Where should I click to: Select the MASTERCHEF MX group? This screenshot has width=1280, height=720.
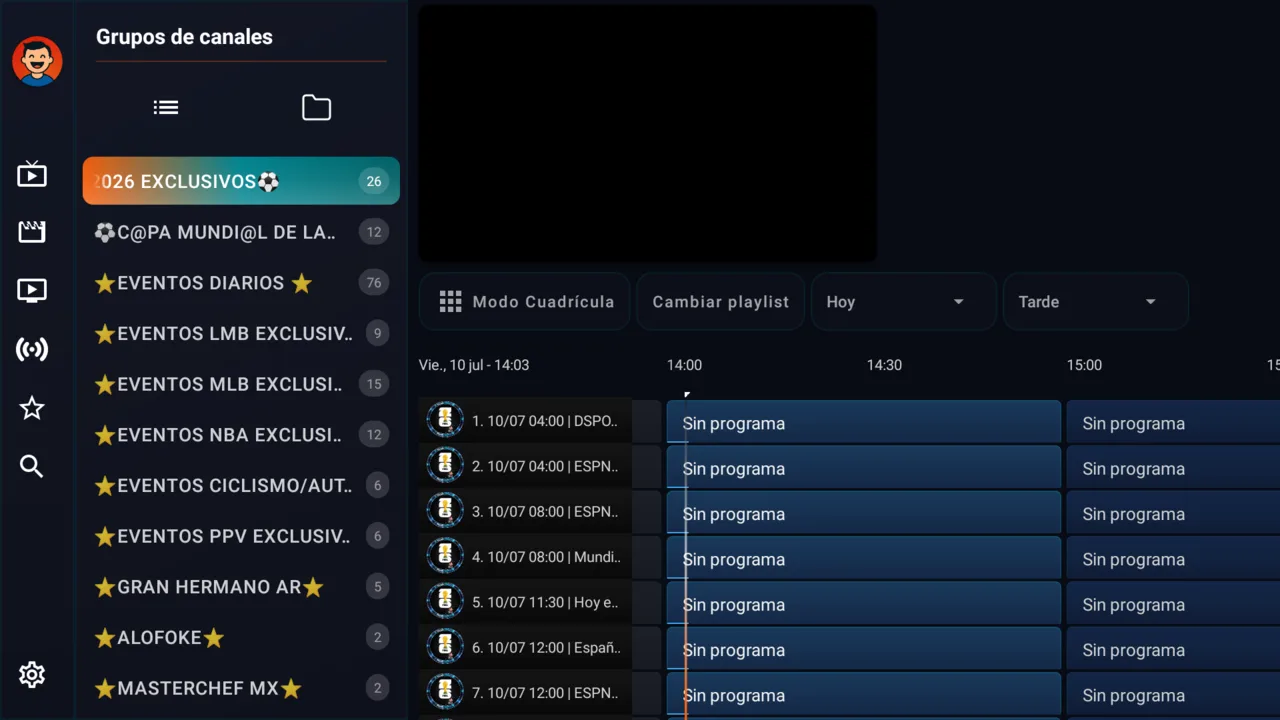point(241,688)
